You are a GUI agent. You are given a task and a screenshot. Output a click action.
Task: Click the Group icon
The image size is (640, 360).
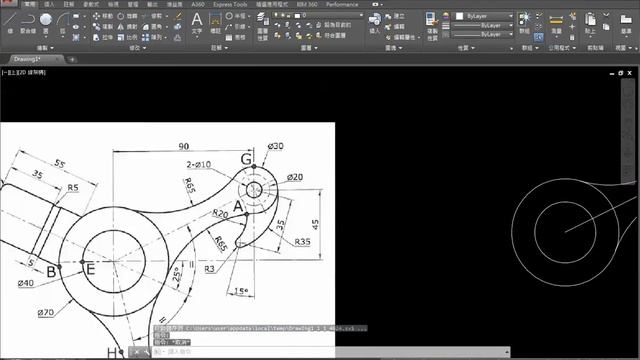pos(524,19)
